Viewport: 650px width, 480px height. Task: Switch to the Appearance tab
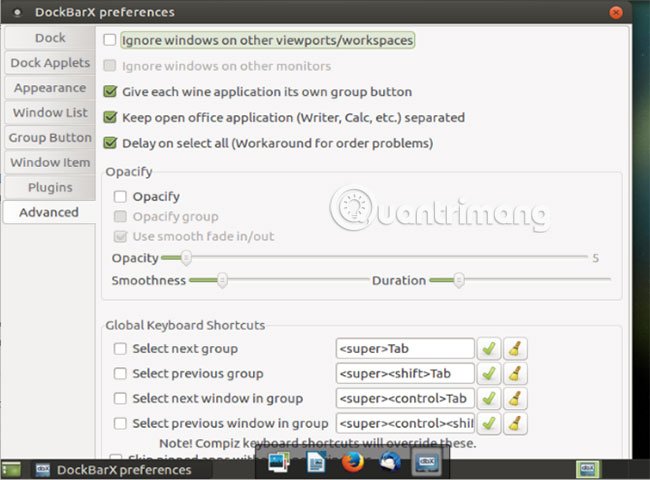[50, 88]
